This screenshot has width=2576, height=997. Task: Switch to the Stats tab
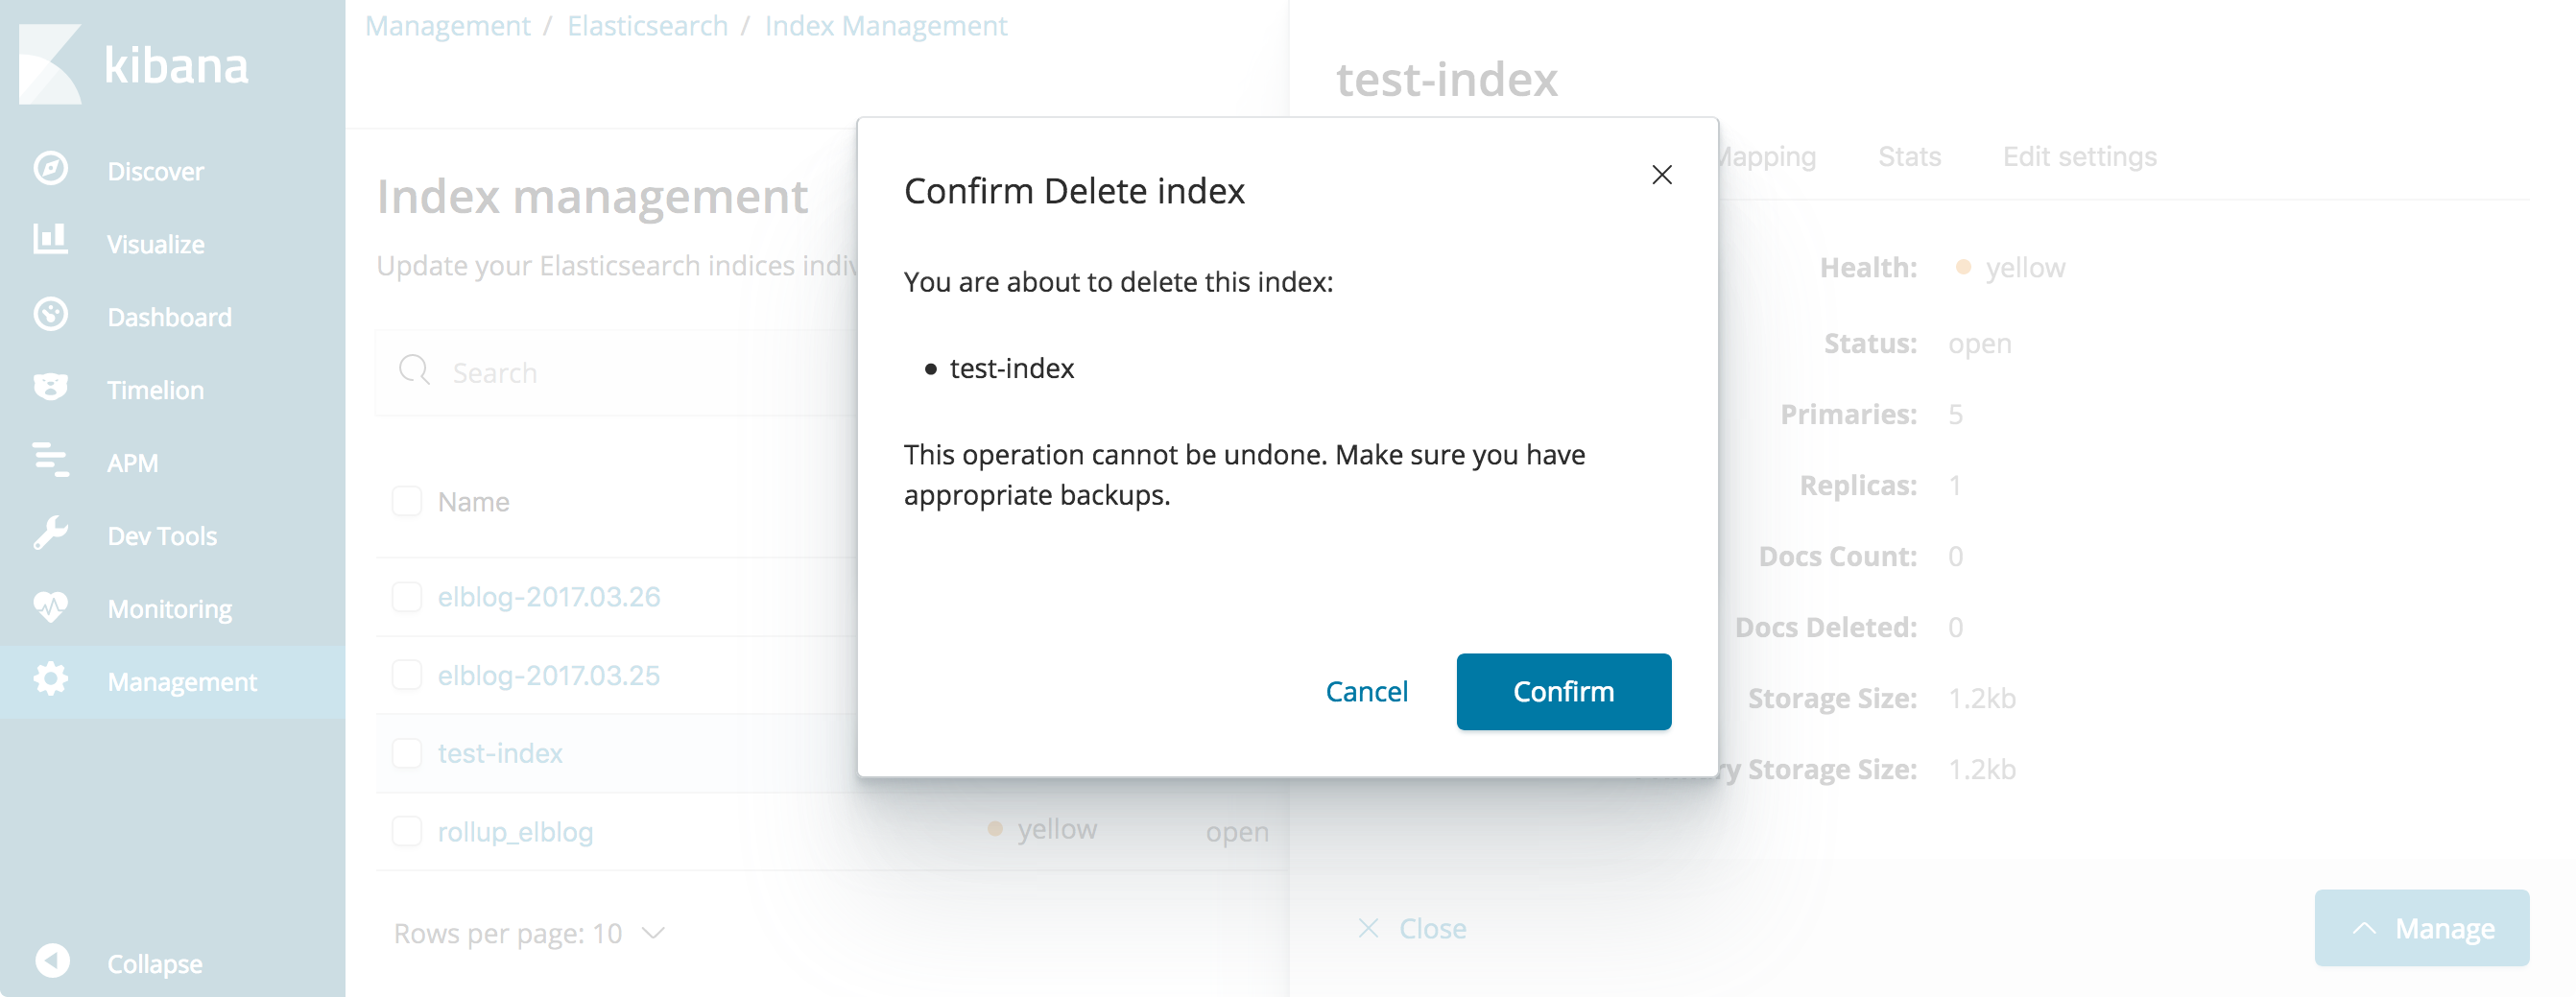[1909, 156]
